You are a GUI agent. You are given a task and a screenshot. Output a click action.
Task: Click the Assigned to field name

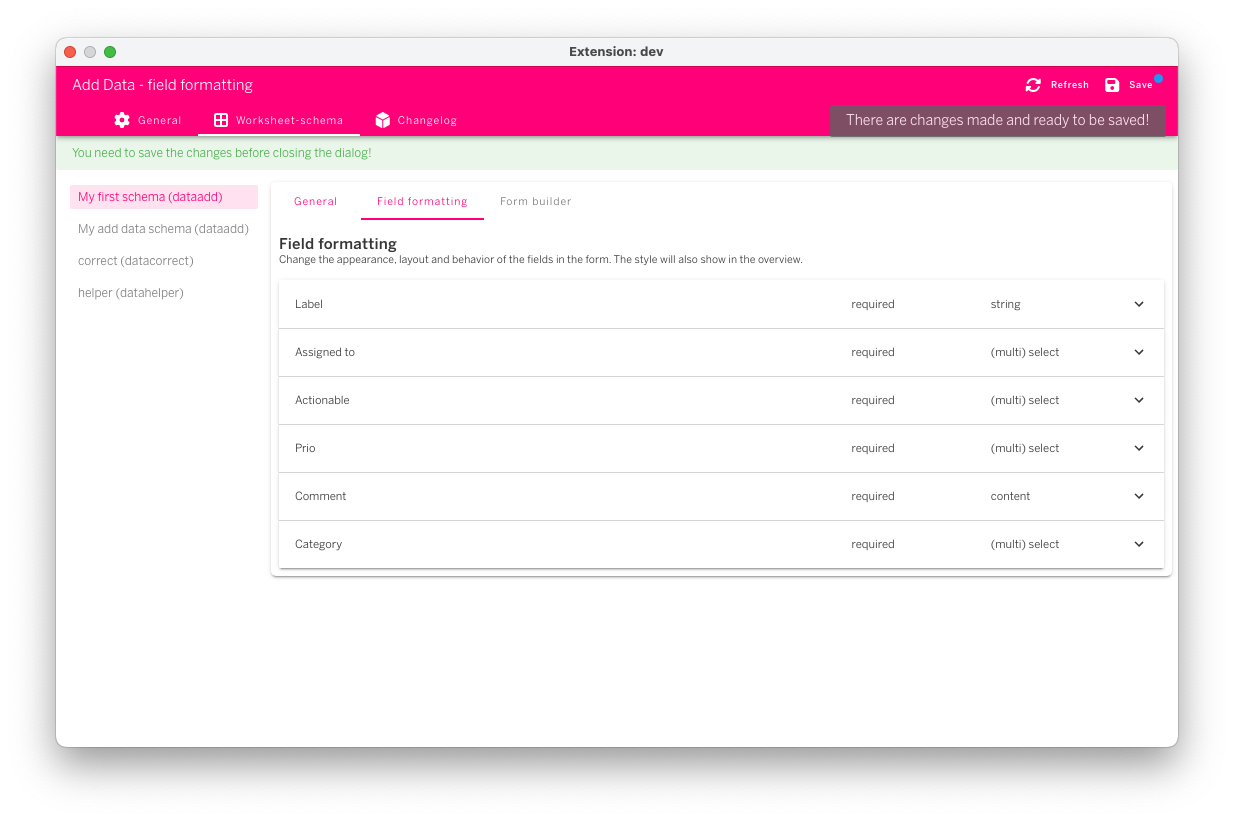325,352
